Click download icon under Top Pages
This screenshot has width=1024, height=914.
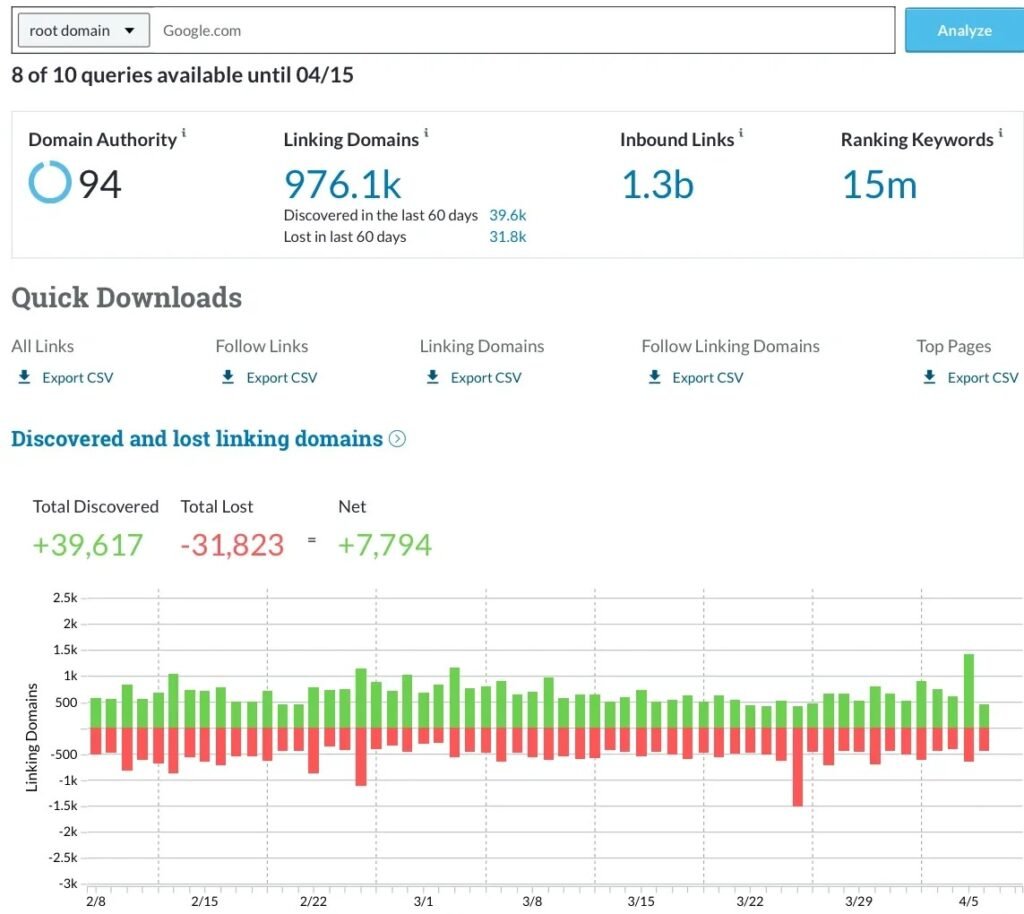[x=929, y=377]
